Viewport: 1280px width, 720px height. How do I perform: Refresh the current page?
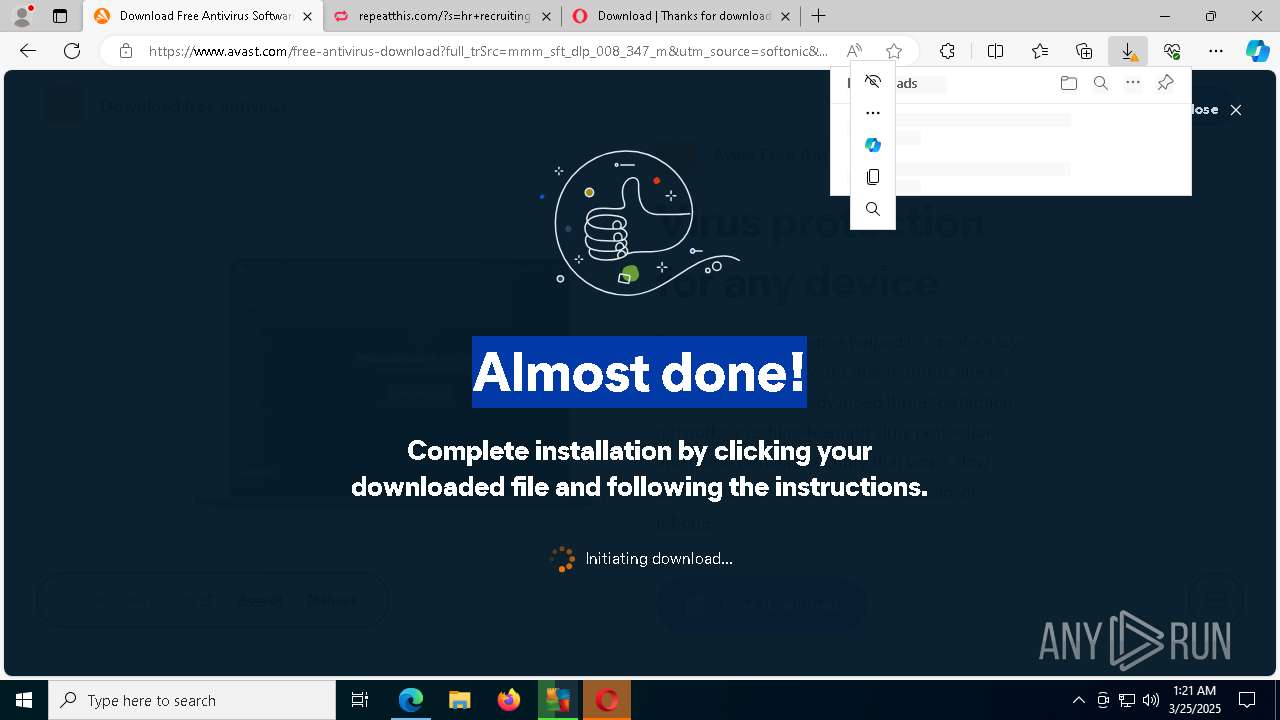point(72,51)
